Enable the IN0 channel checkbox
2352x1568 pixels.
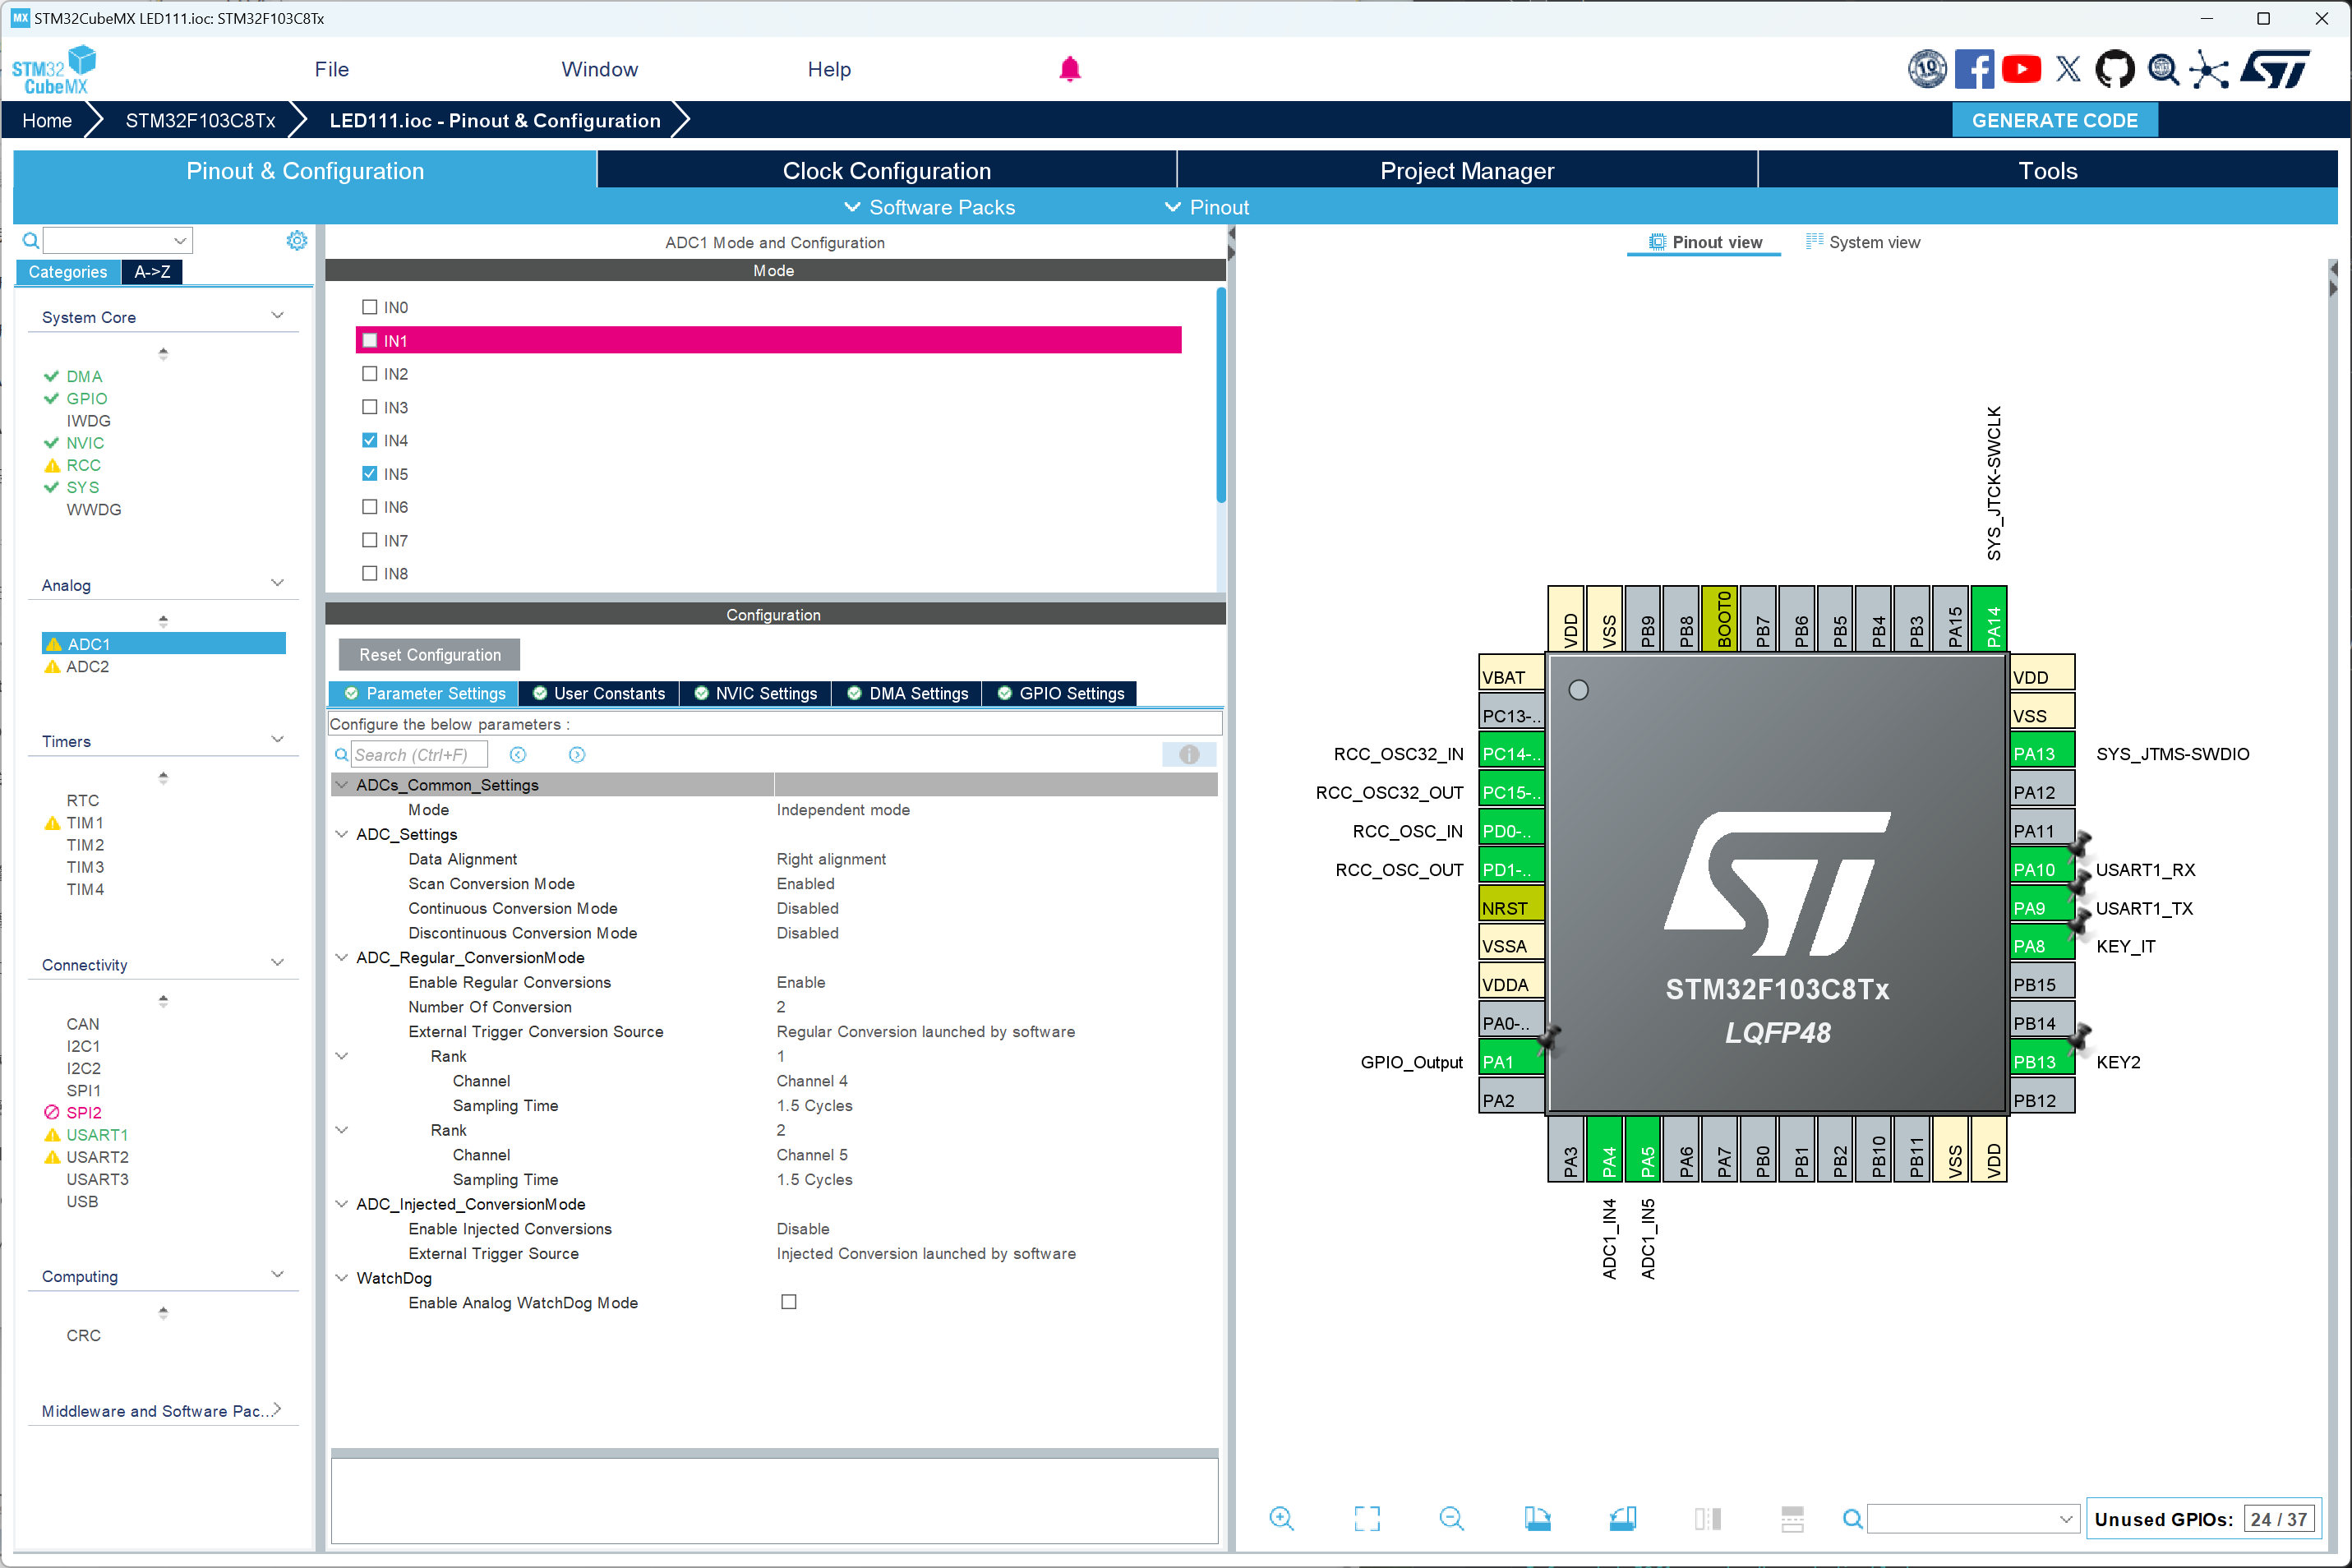370,307
